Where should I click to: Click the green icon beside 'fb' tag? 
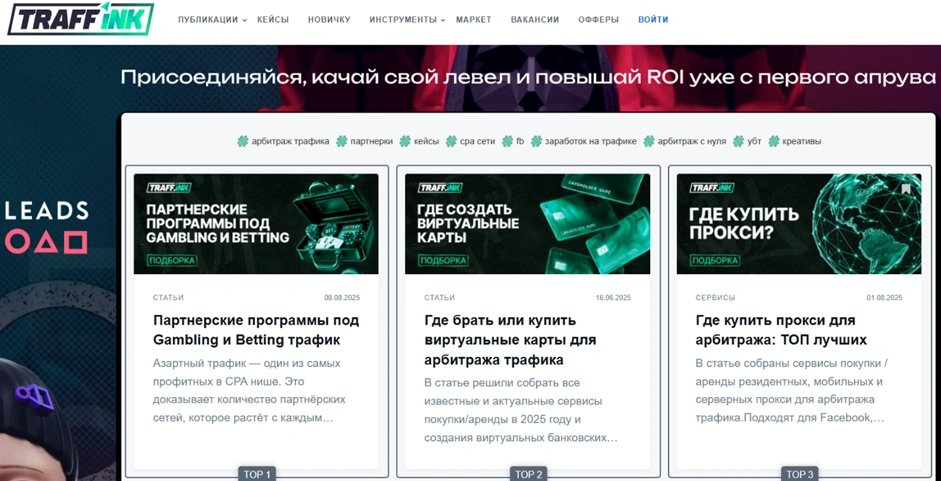(x=506, y=142)
